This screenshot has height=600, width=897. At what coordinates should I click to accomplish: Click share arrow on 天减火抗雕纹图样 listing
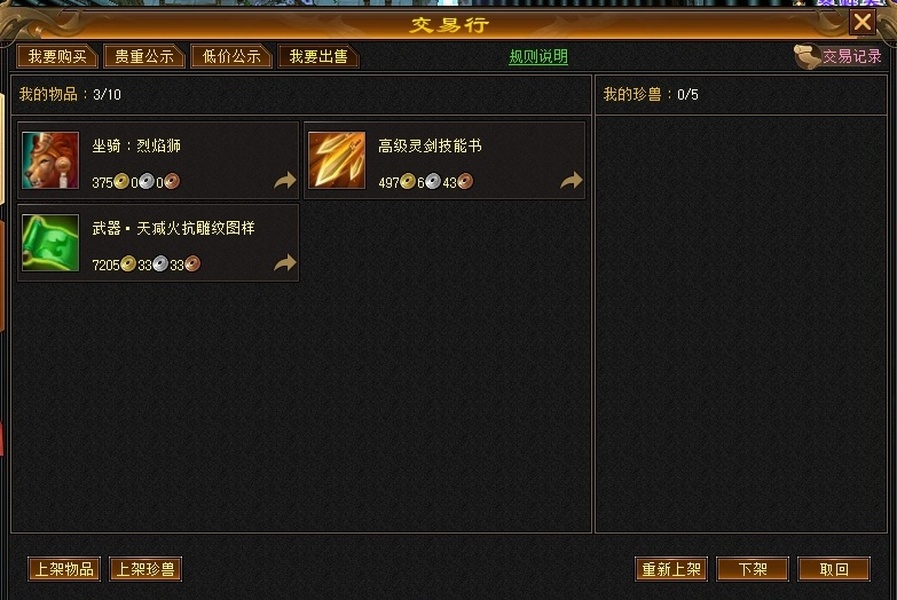[285, 263]
